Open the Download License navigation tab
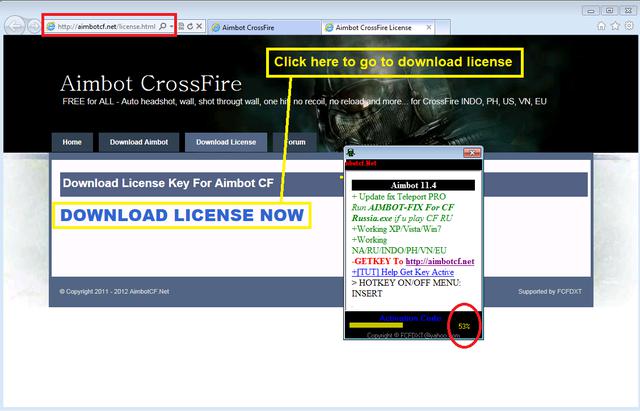The image size is (640, 411). pyautogui.click(x=226, y=142)
